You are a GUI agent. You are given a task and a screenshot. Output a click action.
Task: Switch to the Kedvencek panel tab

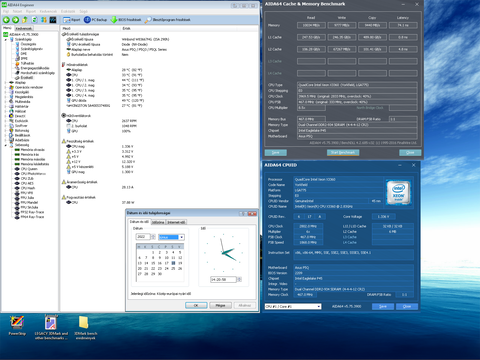coord(24,29)
